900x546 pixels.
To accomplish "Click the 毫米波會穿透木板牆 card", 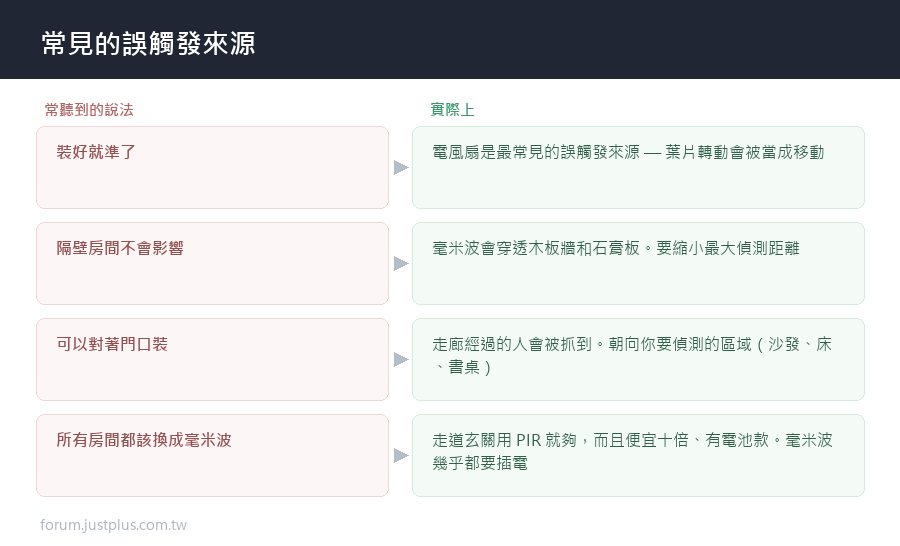I will click(x=638, y=264).
